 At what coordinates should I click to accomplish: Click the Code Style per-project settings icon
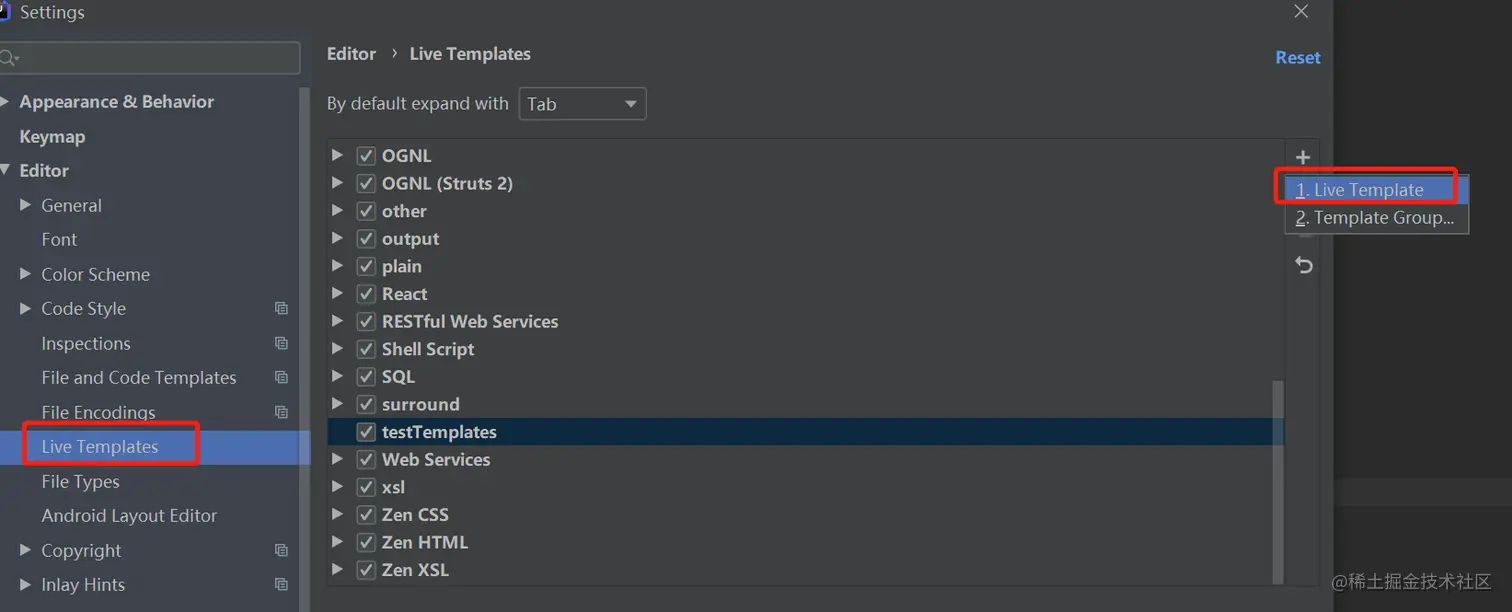[x=281, y=309]
